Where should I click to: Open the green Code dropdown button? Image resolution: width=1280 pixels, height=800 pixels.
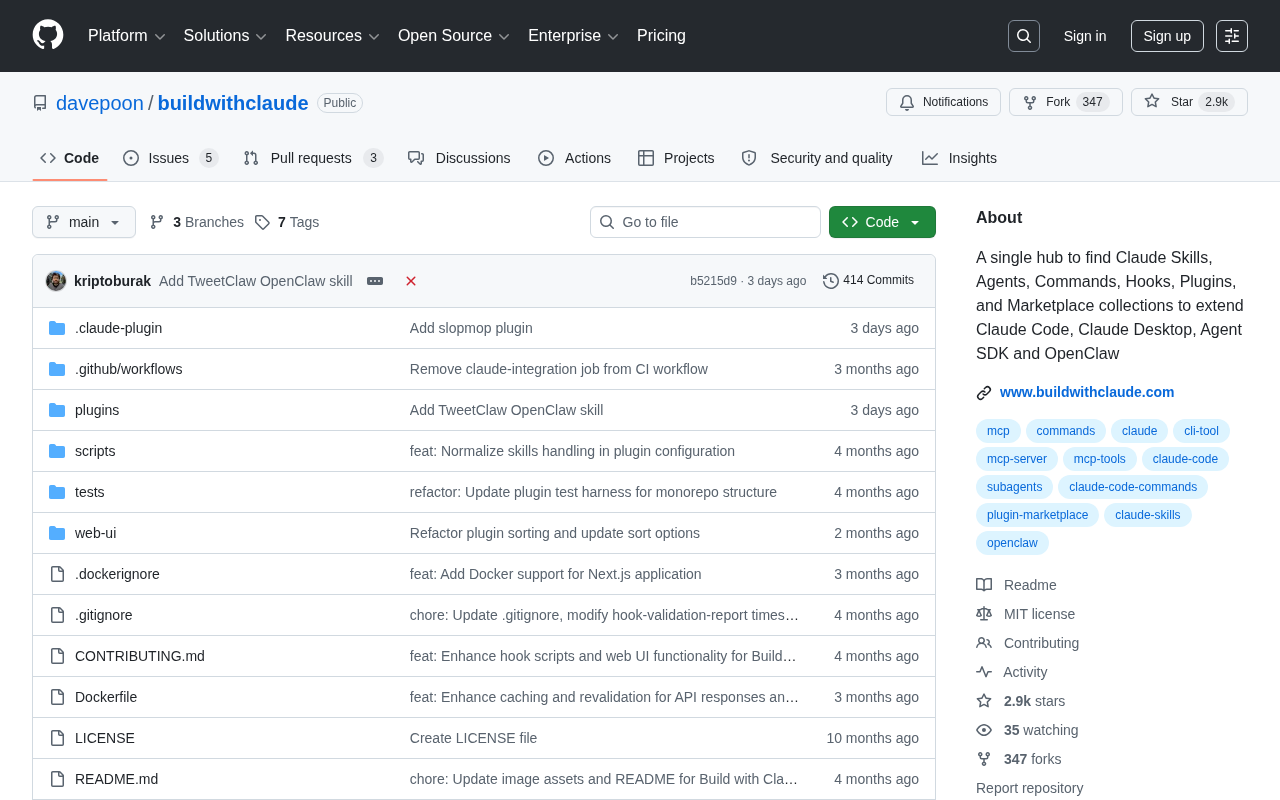882,222
